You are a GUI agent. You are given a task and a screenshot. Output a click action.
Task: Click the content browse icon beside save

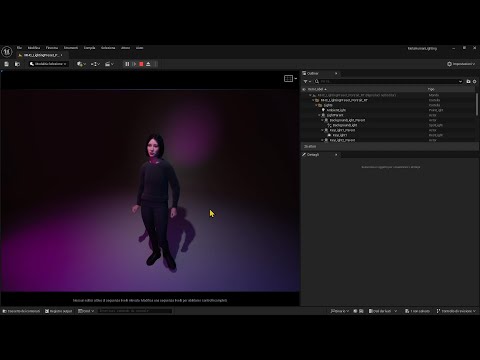click(x=17, y=64)
